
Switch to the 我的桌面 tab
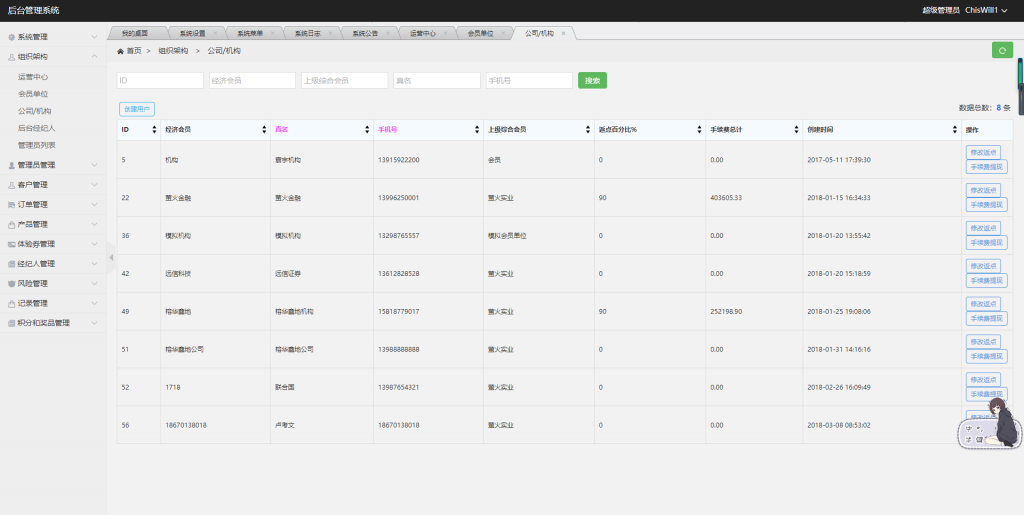point(133,33)
